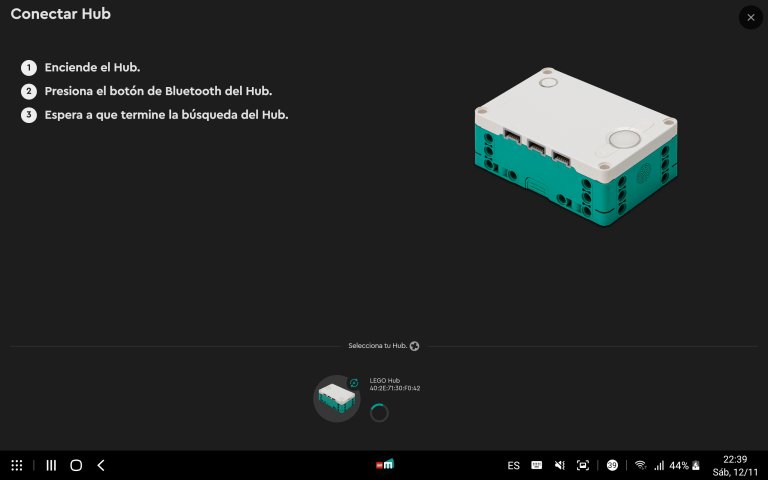Open the LEGO Mindstorms app taskbar icon
Viewport: 768px width, 480px height.
tap(384, 464)
